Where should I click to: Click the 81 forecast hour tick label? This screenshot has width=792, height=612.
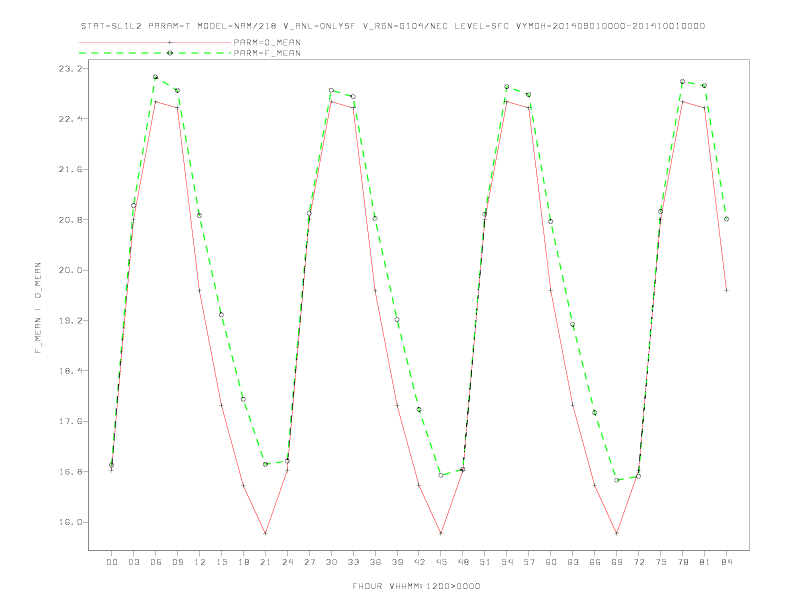705,562
